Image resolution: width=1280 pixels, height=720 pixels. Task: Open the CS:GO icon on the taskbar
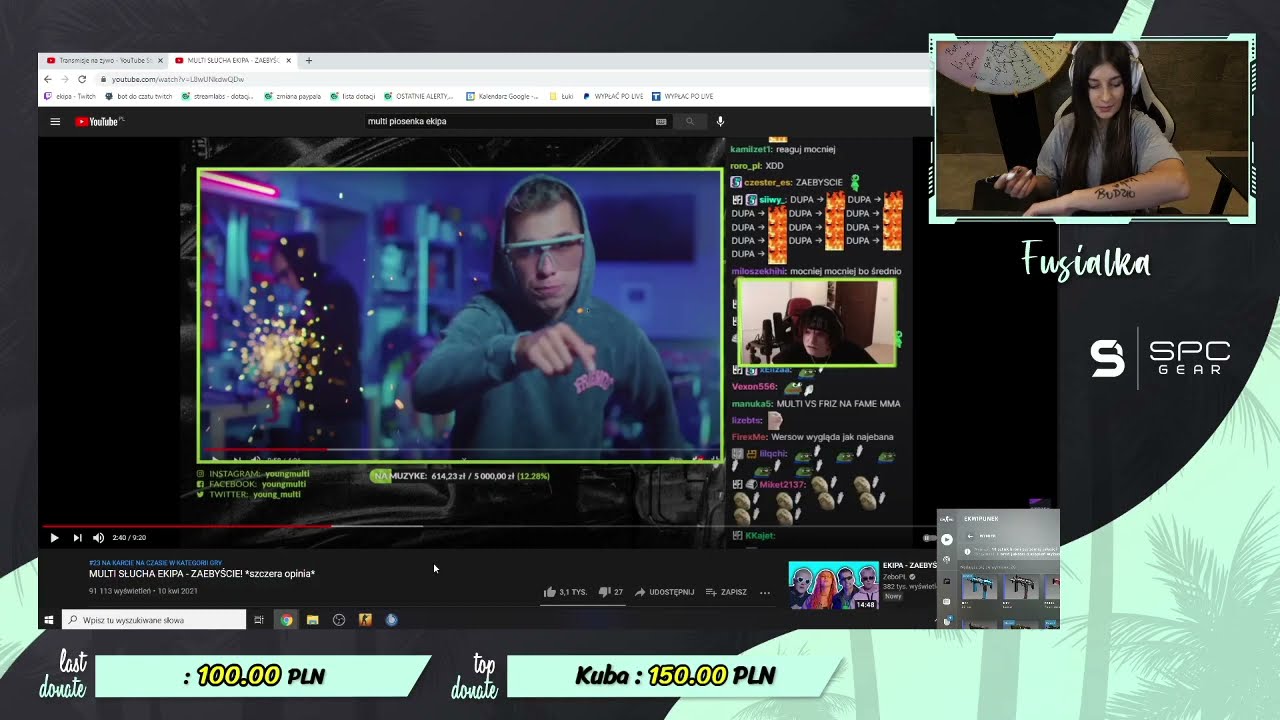coord(365,620)
